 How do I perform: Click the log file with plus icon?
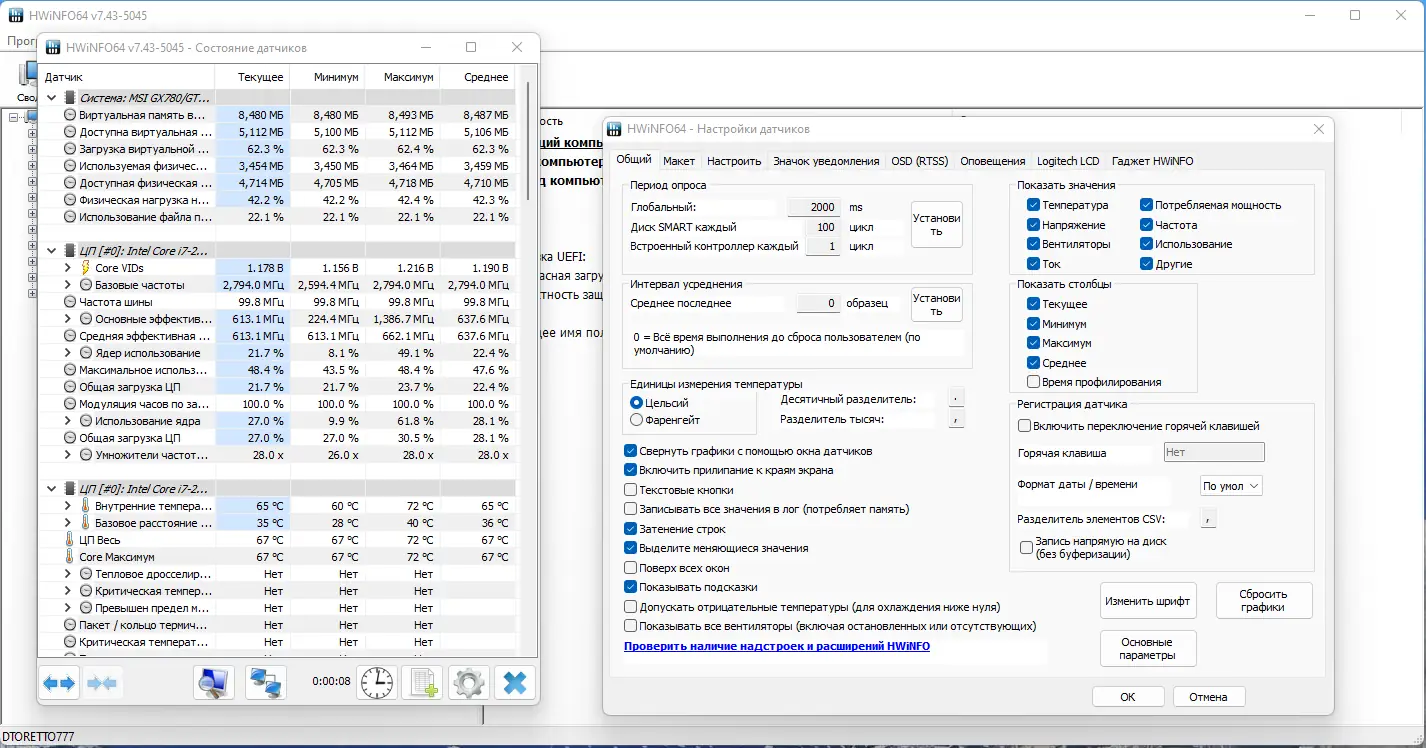click(x=421, y=683)
